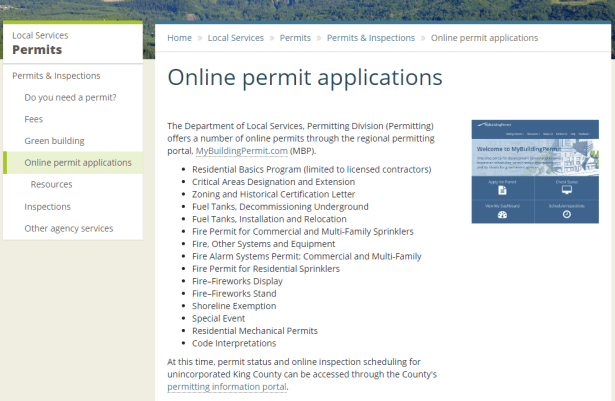Click the Check Status monitor icon
615x401 pixels.
point(566,189)
